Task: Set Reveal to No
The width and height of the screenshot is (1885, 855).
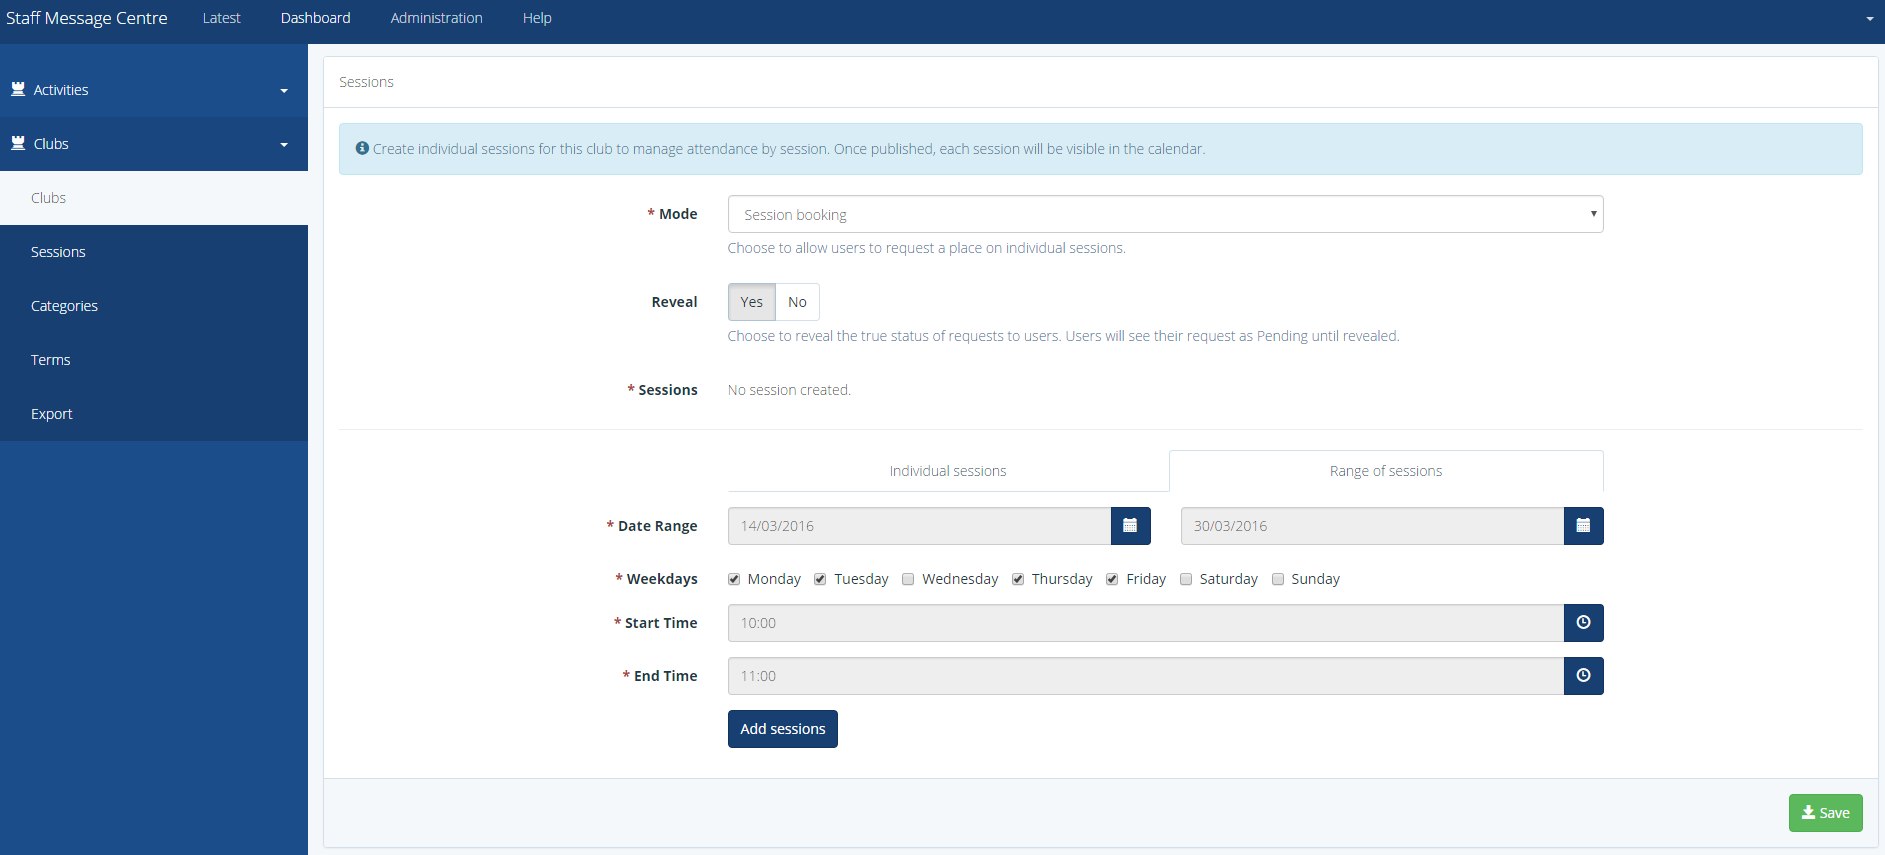Action: [x=797, y=302]
